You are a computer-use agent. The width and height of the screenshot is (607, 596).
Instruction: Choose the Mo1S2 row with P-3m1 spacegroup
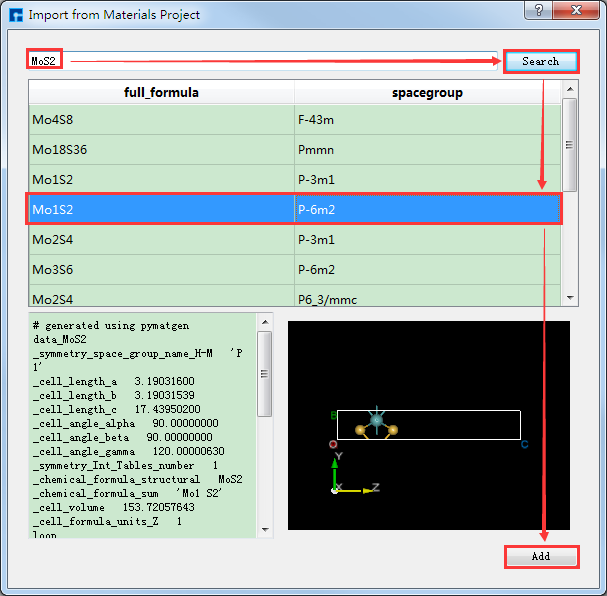[161, 180]
